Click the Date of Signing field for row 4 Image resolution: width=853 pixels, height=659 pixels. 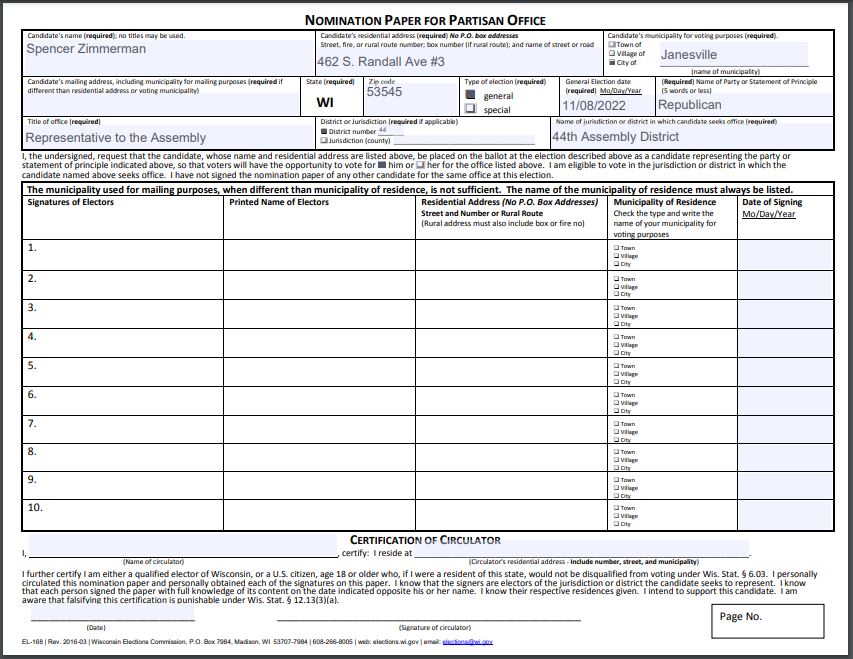coord(785,343)
